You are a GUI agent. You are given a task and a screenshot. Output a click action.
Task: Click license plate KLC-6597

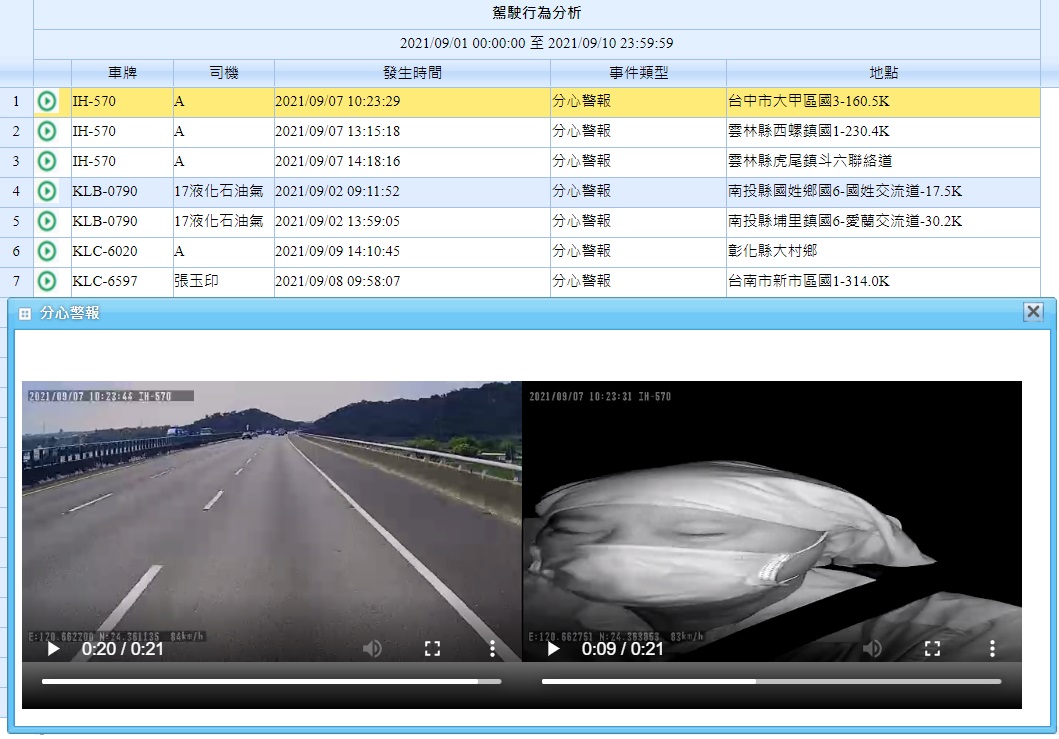click(105, 281)
